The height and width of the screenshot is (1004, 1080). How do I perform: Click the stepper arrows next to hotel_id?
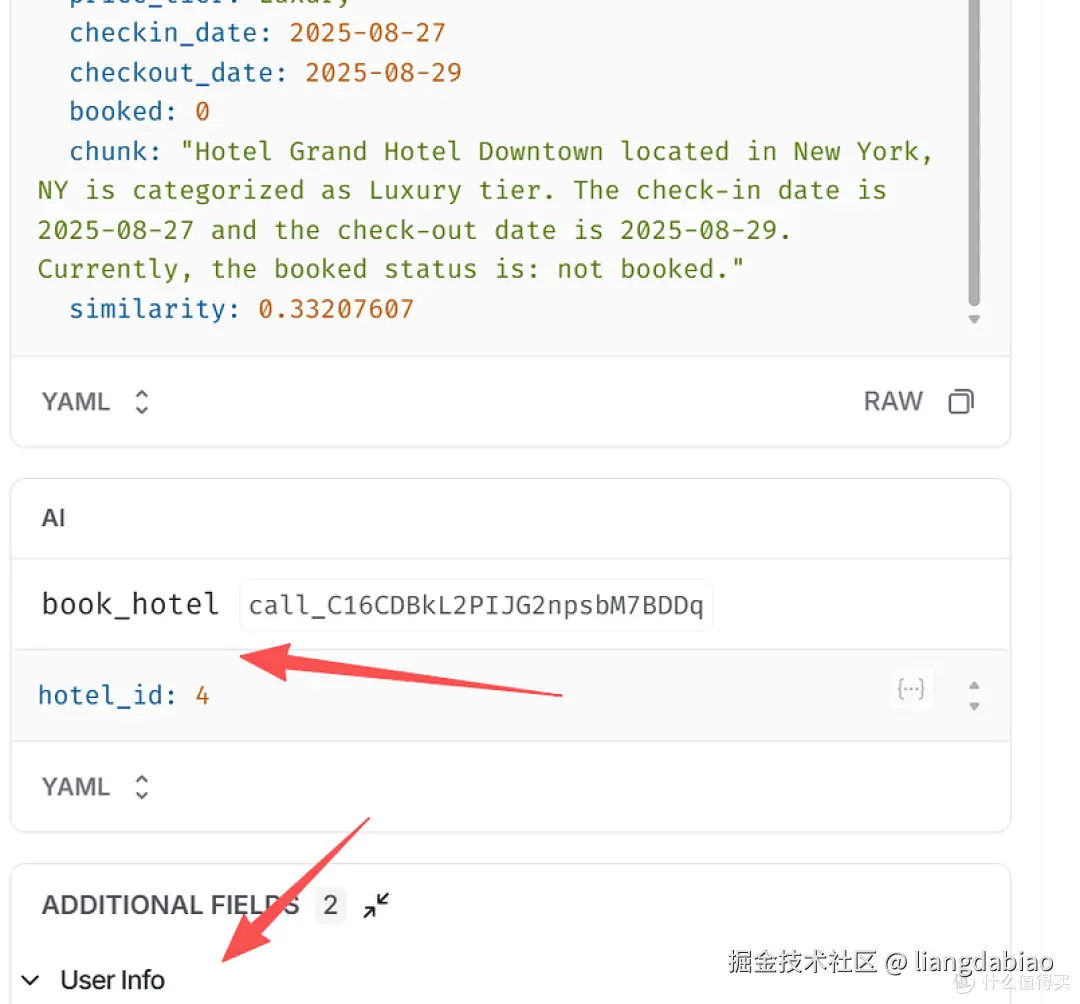[x=974, y=696]
